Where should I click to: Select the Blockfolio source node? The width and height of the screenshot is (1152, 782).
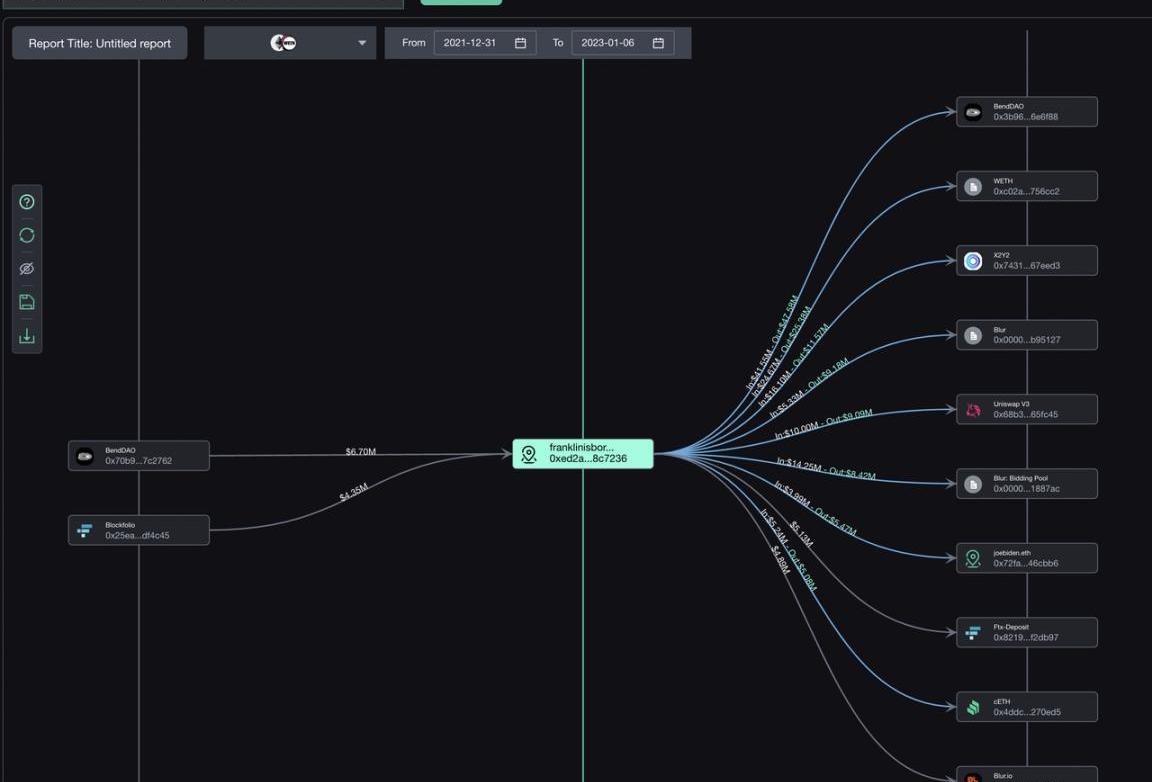tap(139, 530)
